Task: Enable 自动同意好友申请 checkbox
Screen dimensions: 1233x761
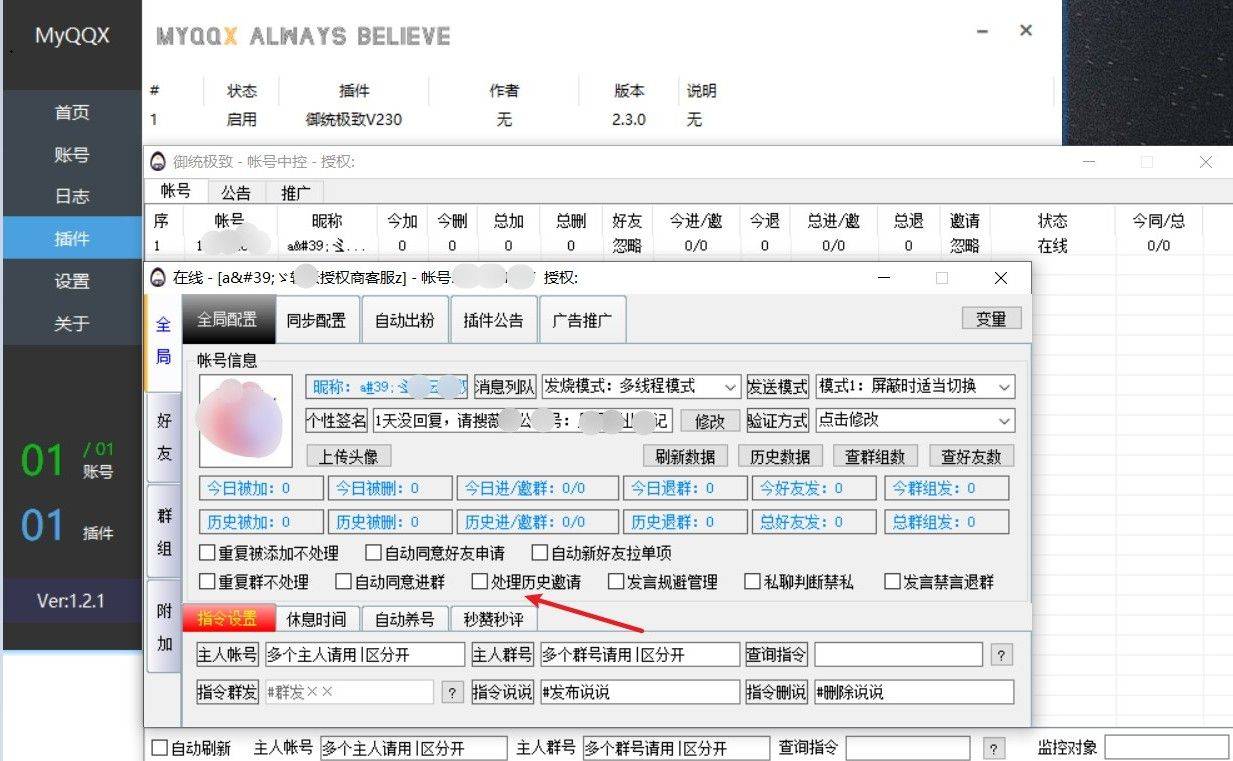Action: 374,553
